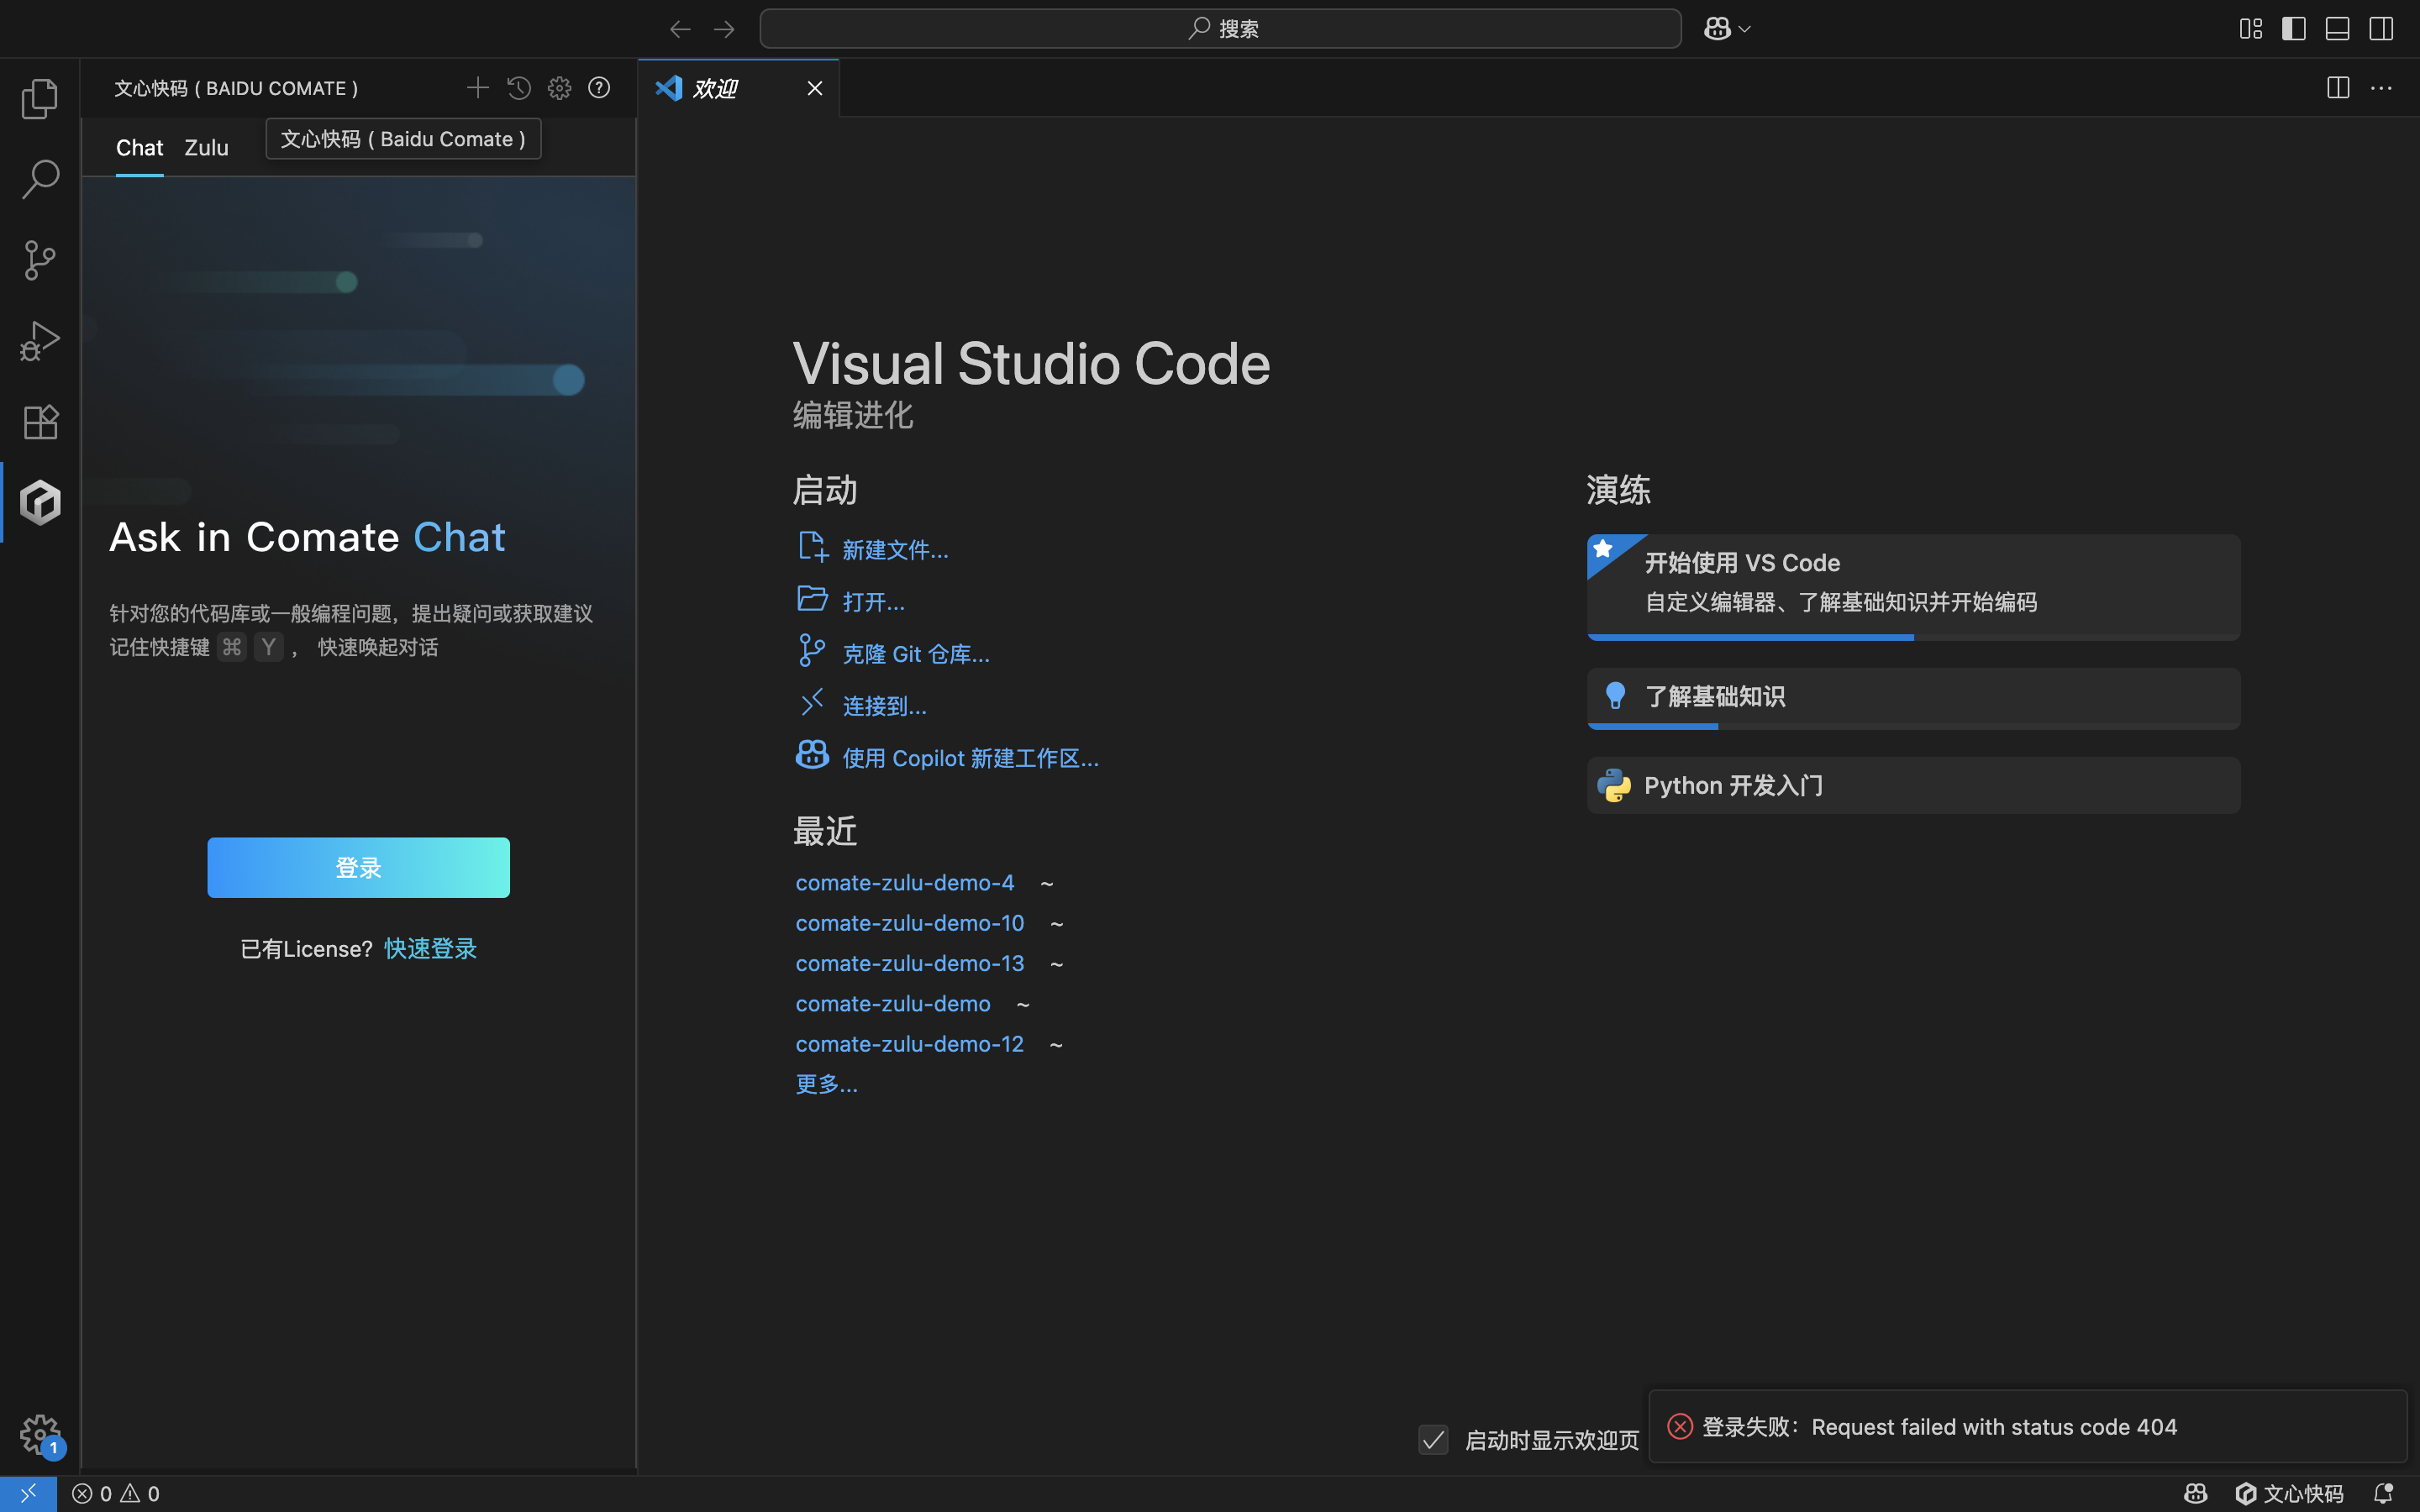
Task: Open Python 开发入门 walkthrough card
Action: (x=1913, y=785)
